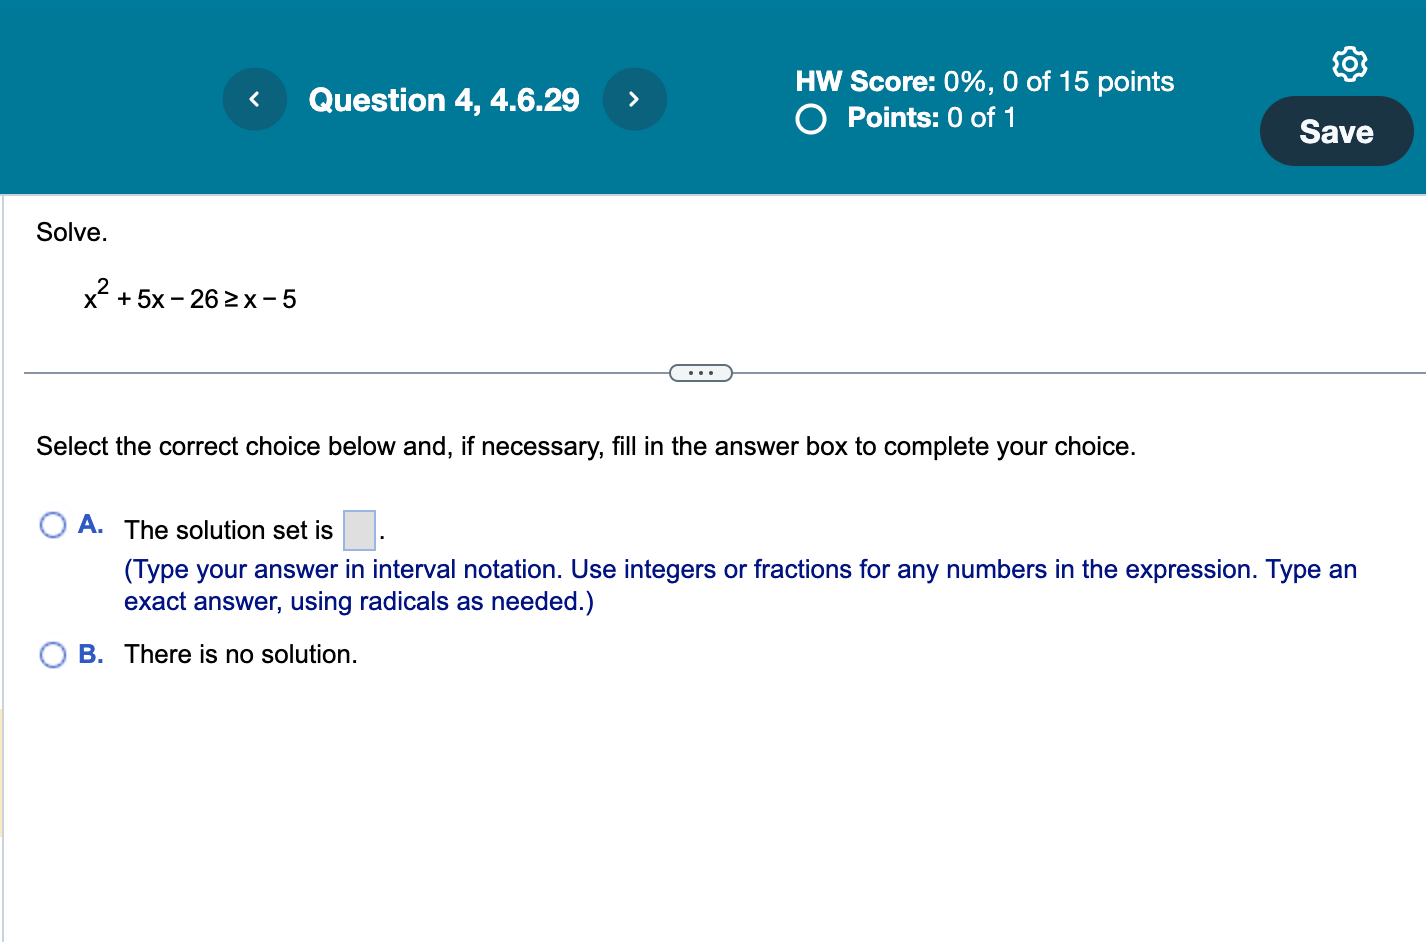Viewport: 1426px width, 942px height.
Task: Navigate back using the left chevron
Action: tap(254, 99)
